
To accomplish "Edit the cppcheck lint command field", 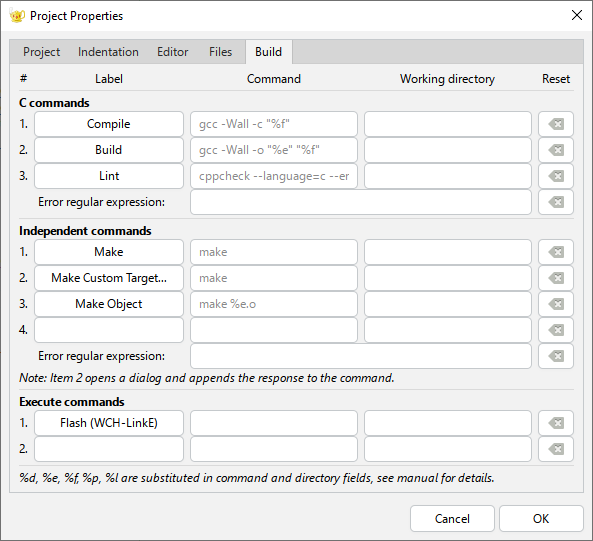I will tap(274, 176).
